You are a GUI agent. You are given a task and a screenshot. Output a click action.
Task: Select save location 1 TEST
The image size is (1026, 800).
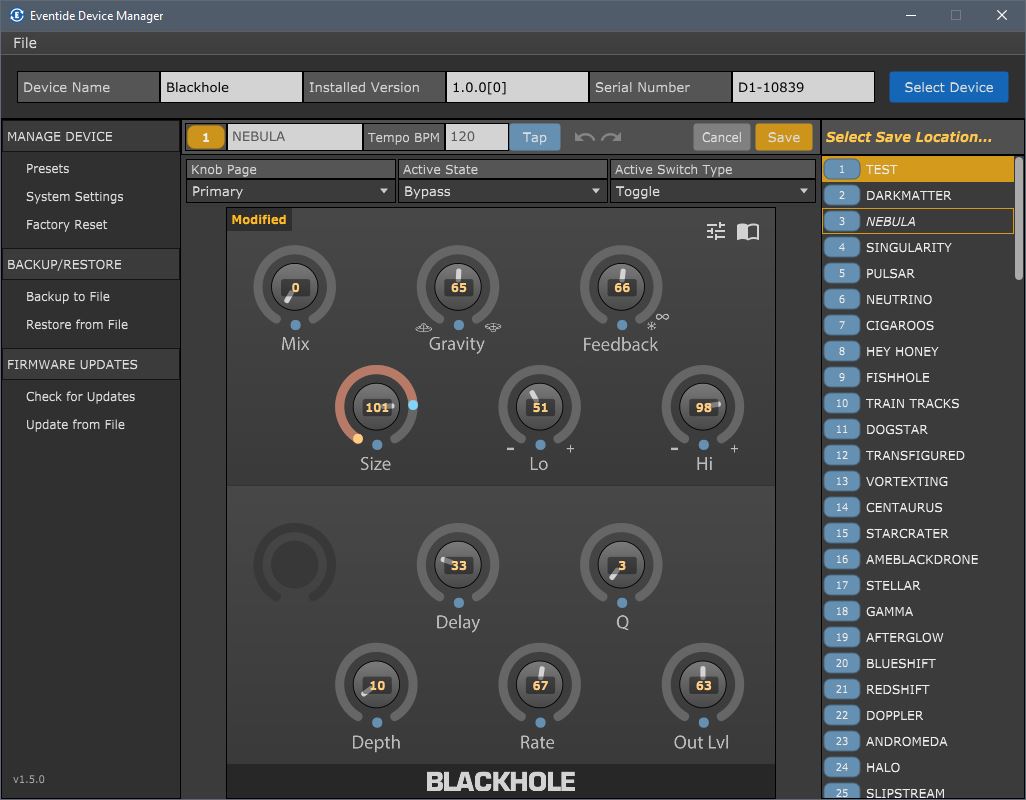[x=918, y=169]
